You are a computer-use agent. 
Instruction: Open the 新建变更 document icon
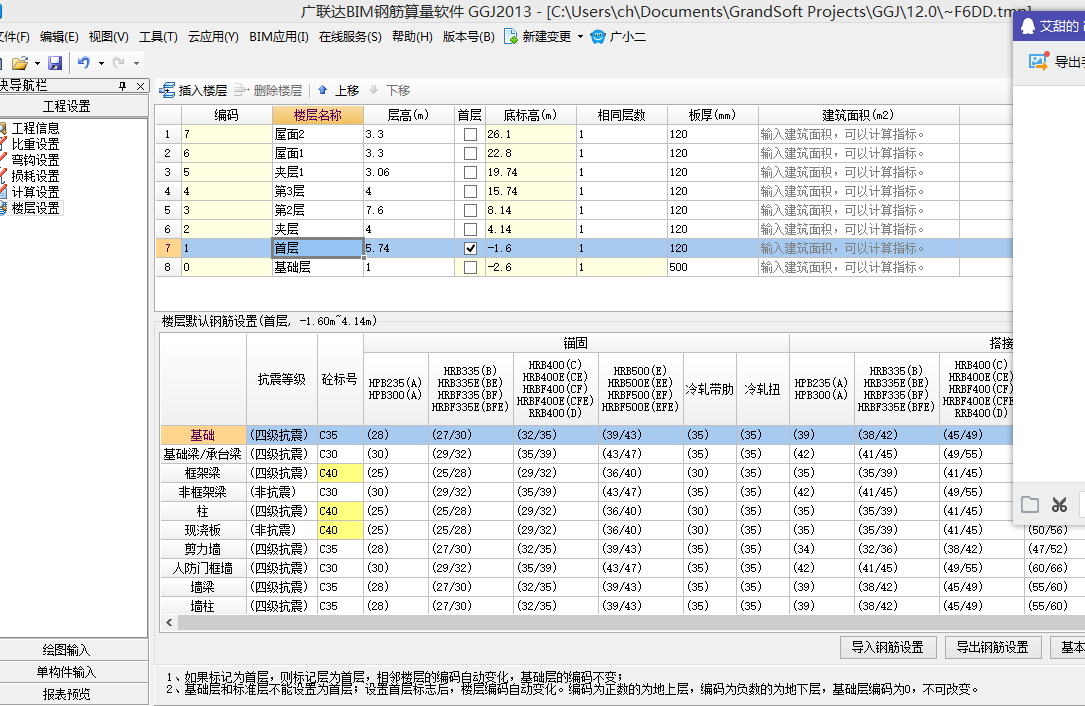coord(511,37)
